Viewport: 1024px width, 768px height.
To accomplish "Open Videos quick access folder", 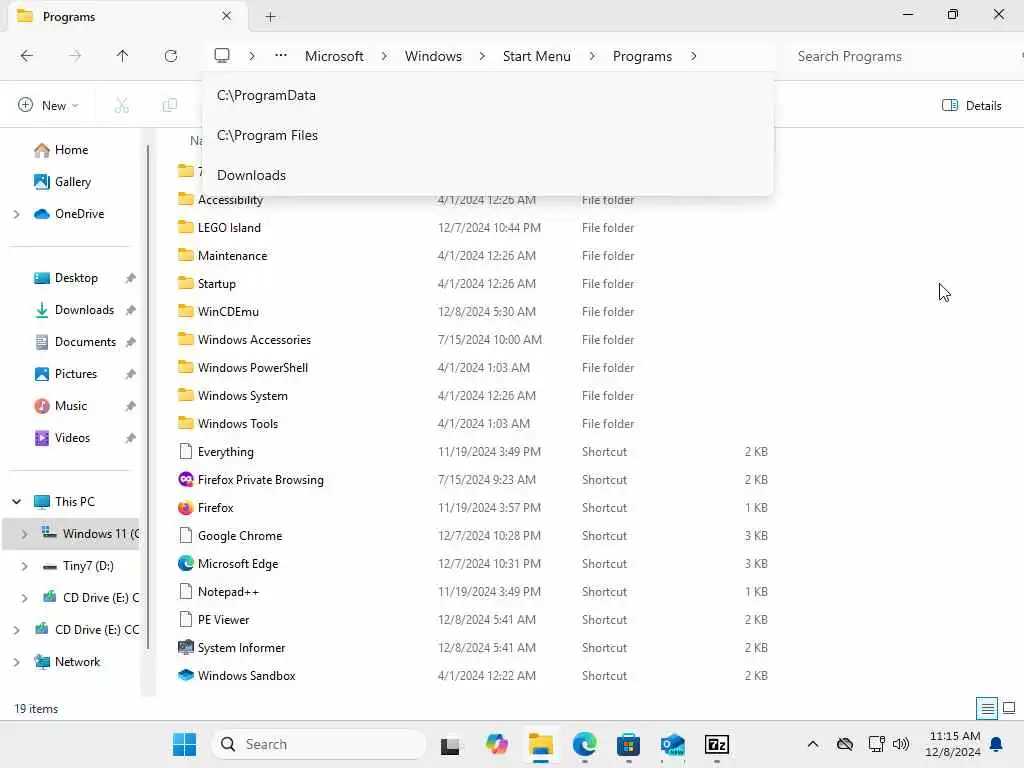I will (72, 438).
